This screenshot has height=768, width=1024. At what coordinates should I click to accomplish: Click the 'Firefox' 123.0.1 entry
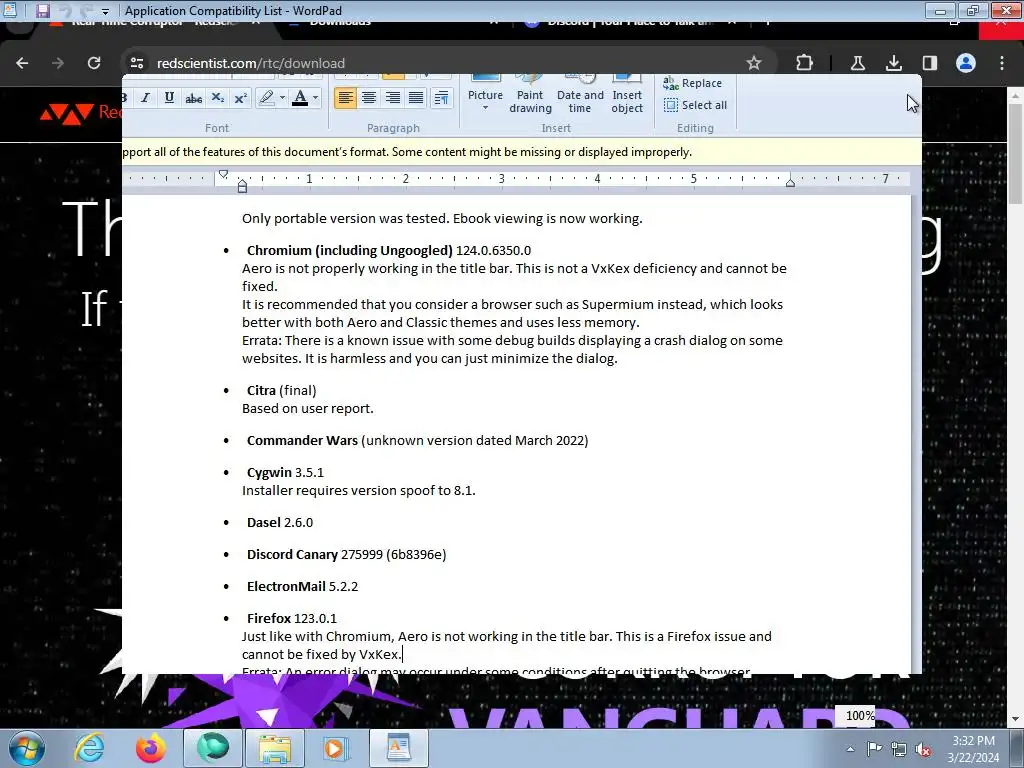(291, 618)
